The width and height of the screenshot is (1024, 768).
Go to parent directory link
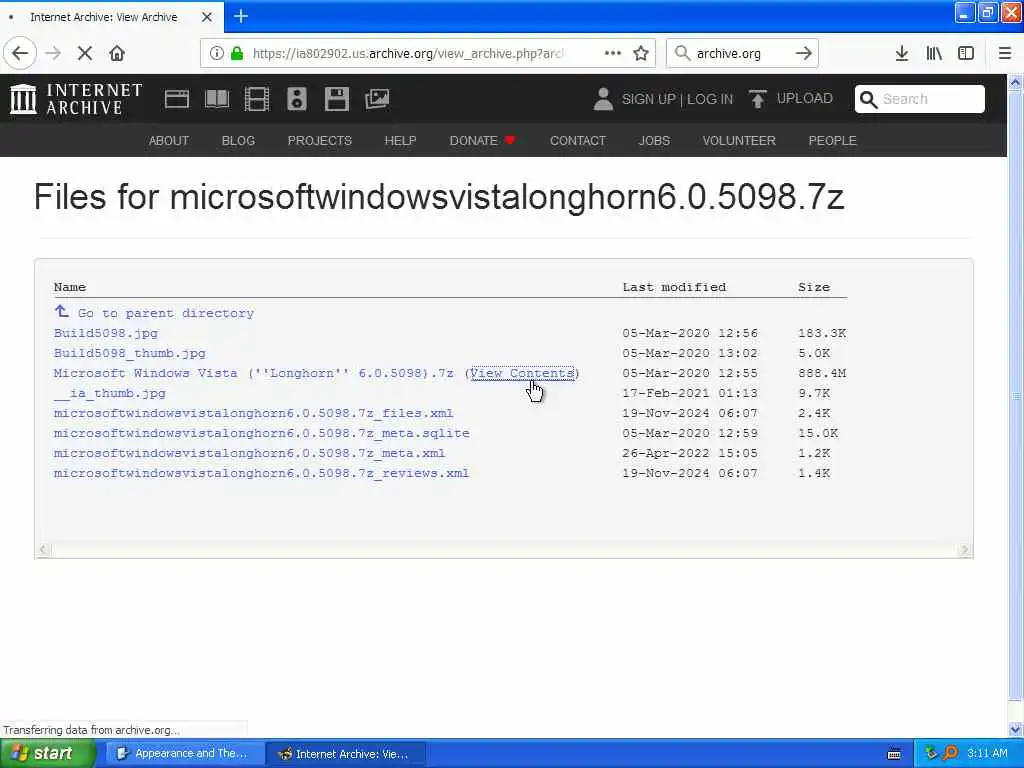pyautogui.click(x=166, y=313)
